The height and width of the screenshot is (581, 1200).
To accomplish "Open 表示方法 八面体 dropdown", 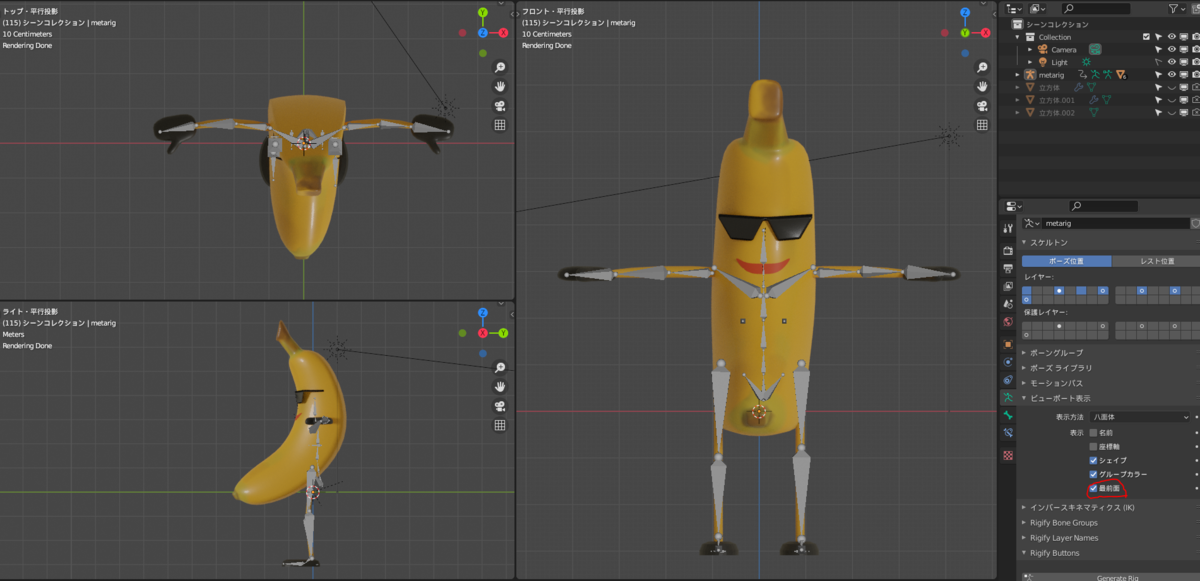I will [1141, 417].
